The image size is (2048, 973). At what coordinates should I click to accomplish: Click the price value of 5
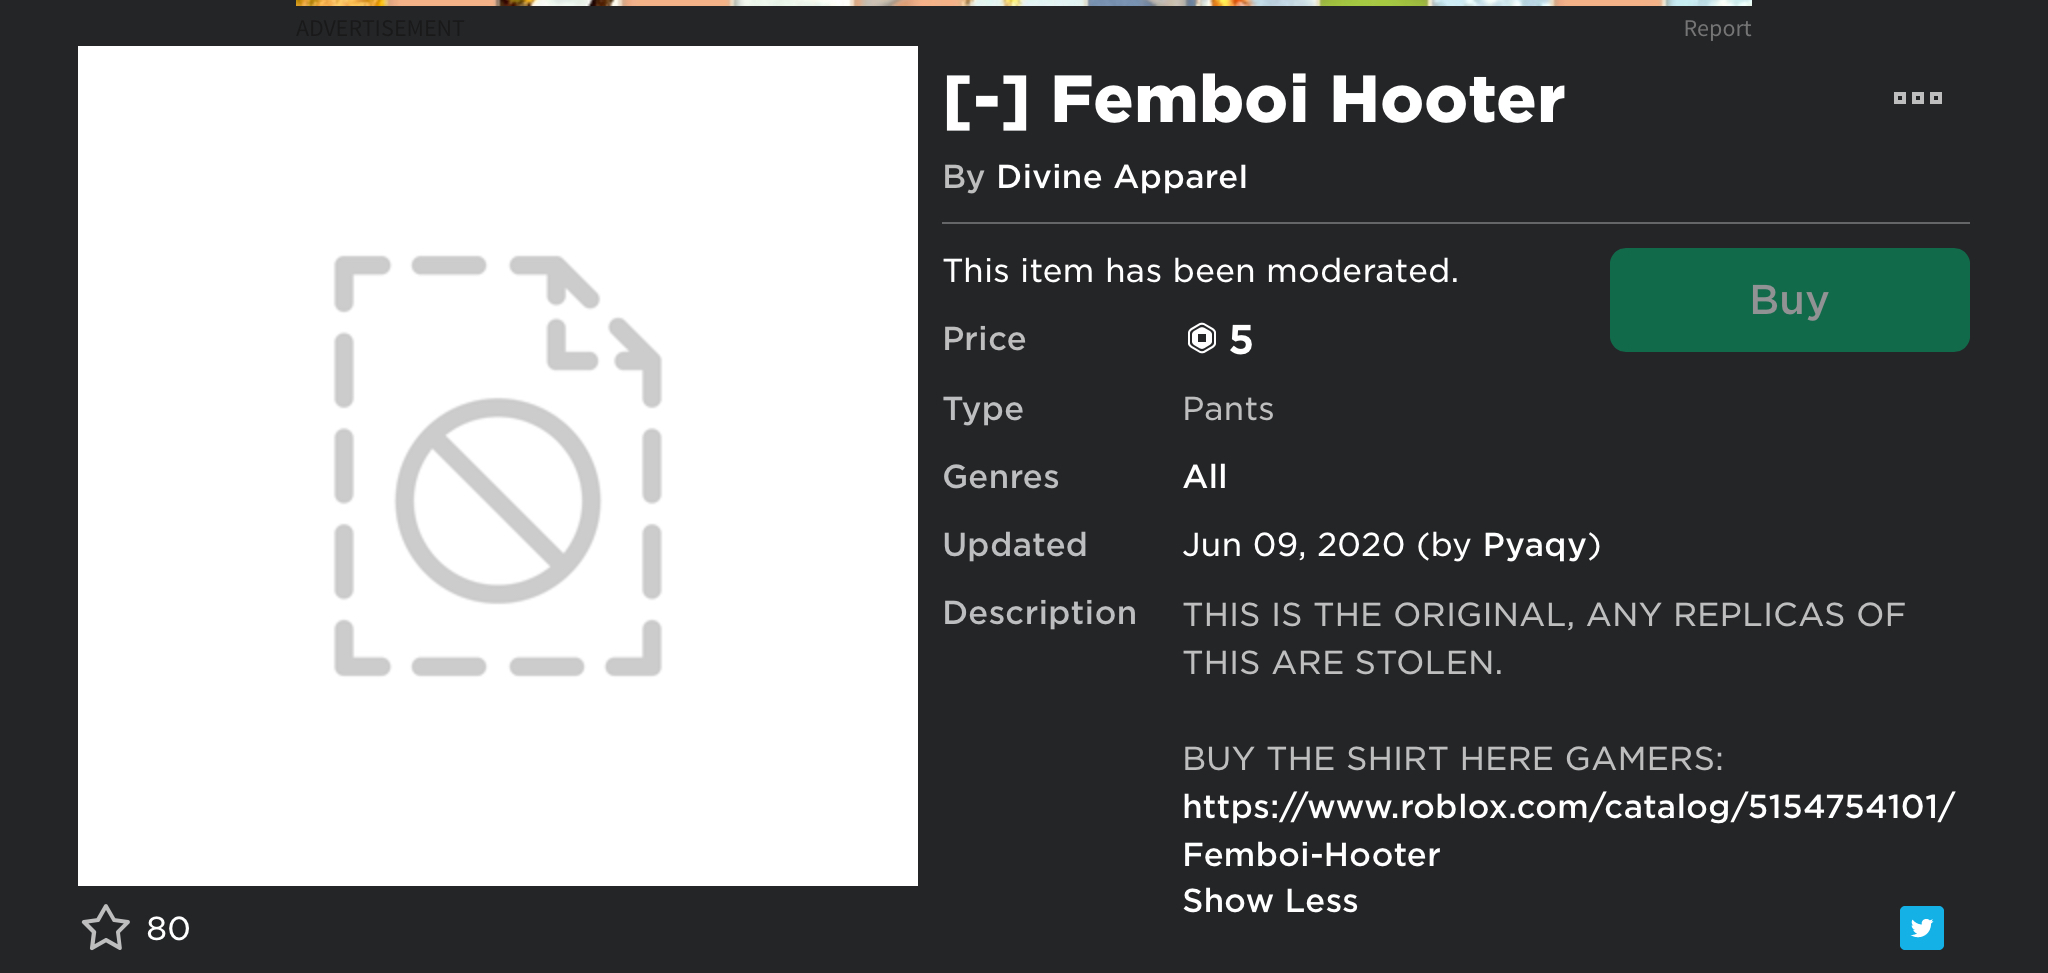pyautogui.click(x=1241, y=340)
